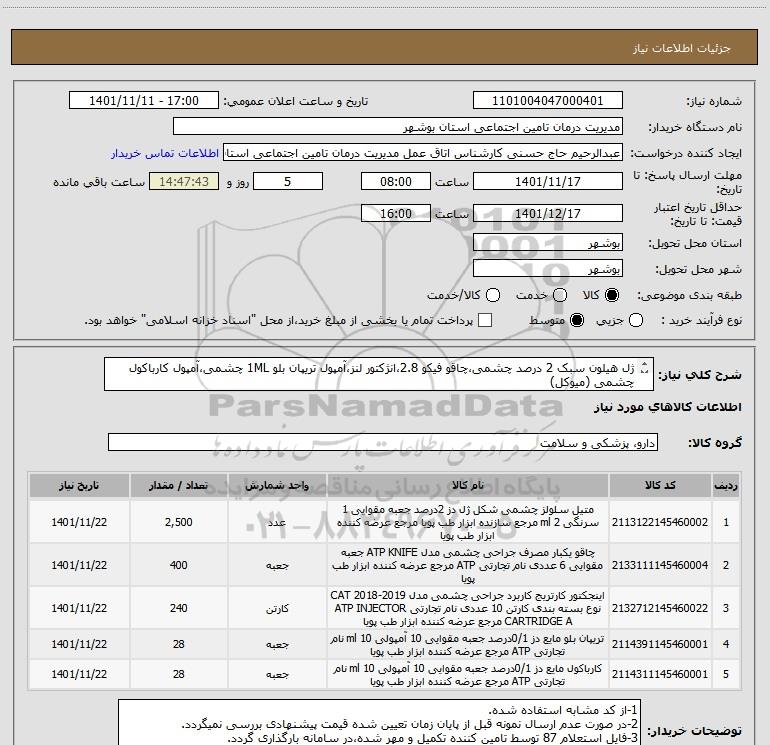The width and height of the screenshot is (770, 745).
Task: Click the ATP KNIFE product name cell
Action: [468, 565]
